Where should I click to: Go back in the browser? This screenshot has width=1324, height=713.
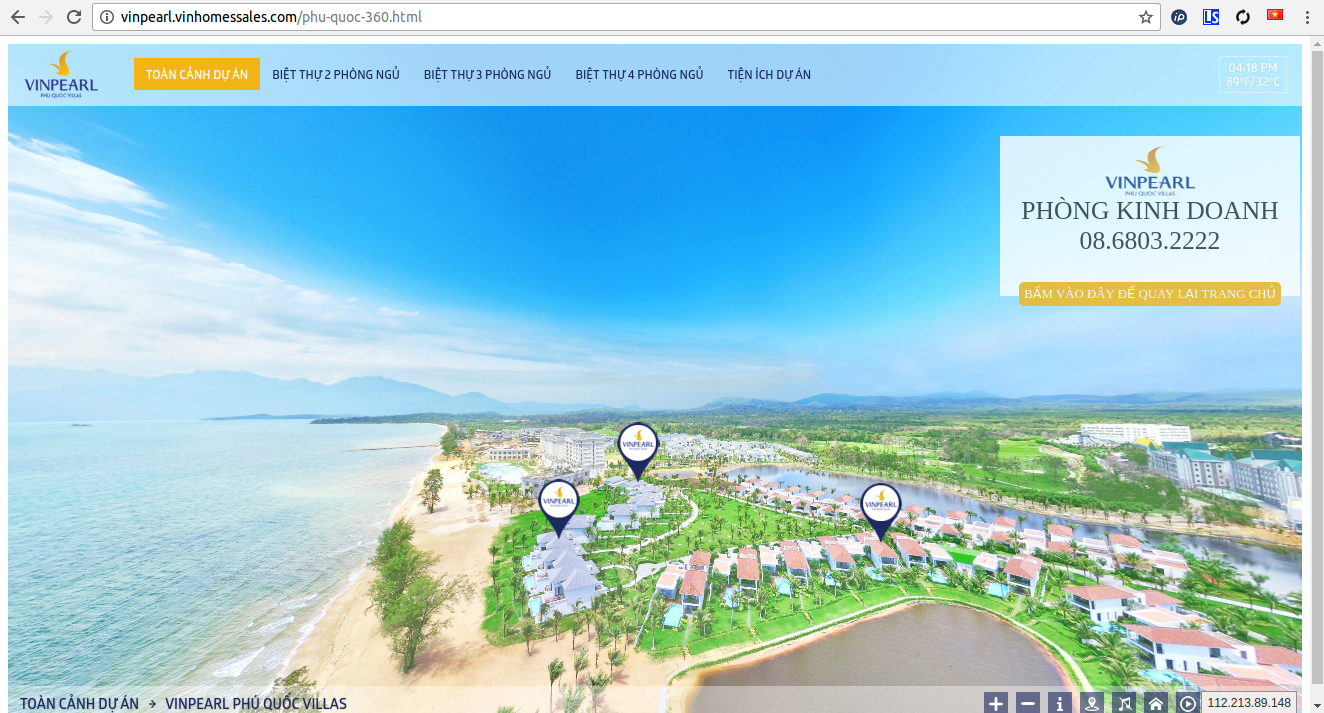click(x=18, y=17)
